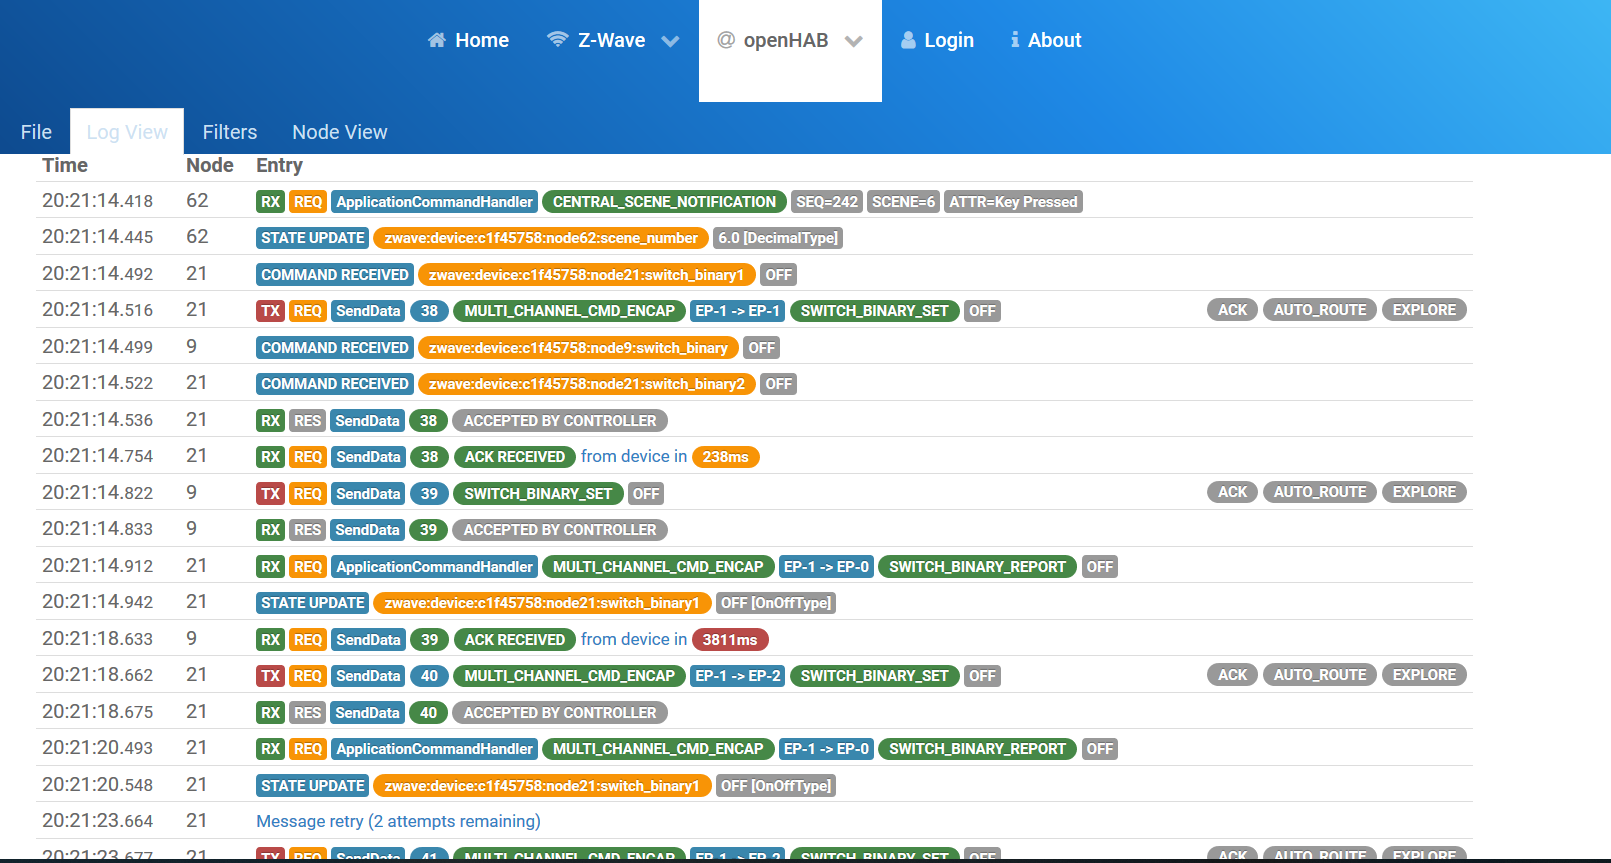This screenshot has width=1611, height=863.
Task: Click the Z-Wave wifi signal icon
Action: tap(557, 40)
